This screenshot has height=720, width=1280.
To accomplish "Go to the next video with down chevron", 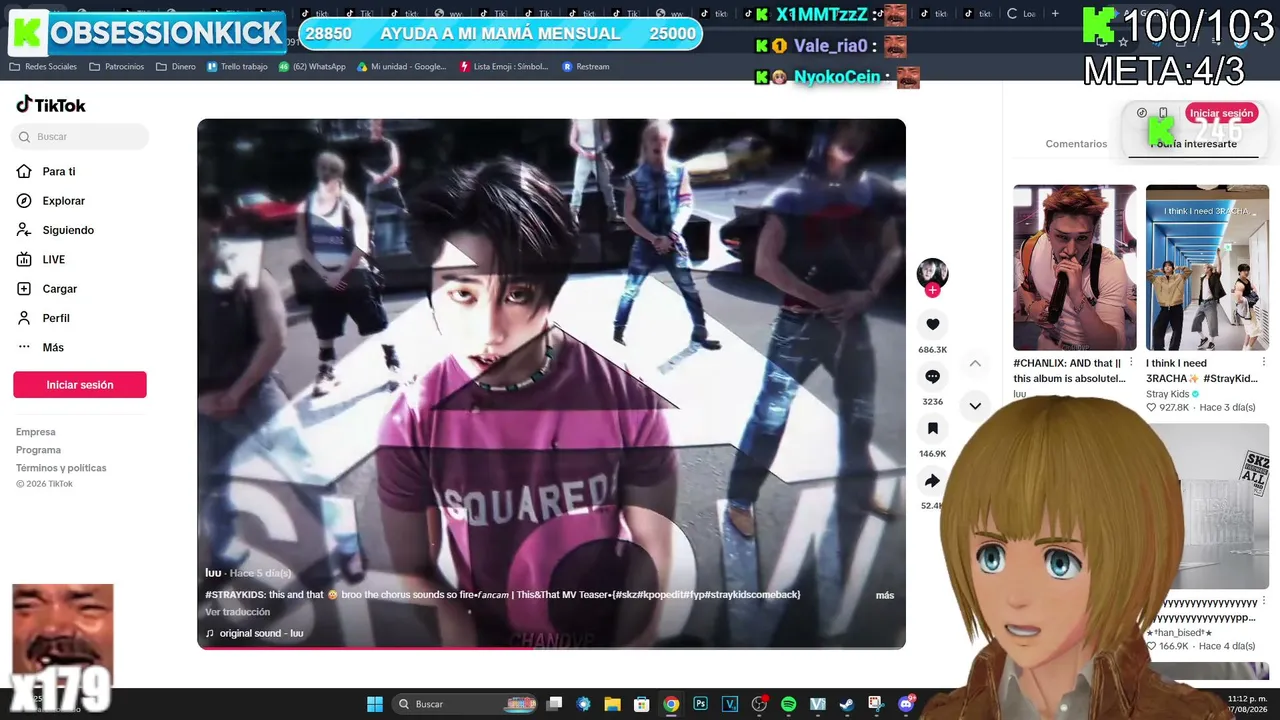I will pos(975,405).
